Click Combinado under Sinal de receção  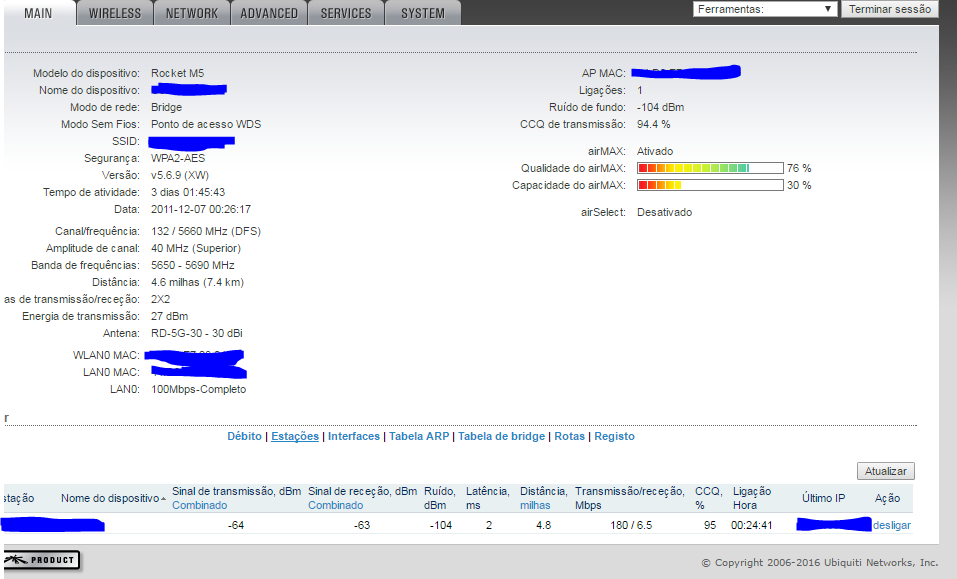pyautogui.click(x=335, y=505)
